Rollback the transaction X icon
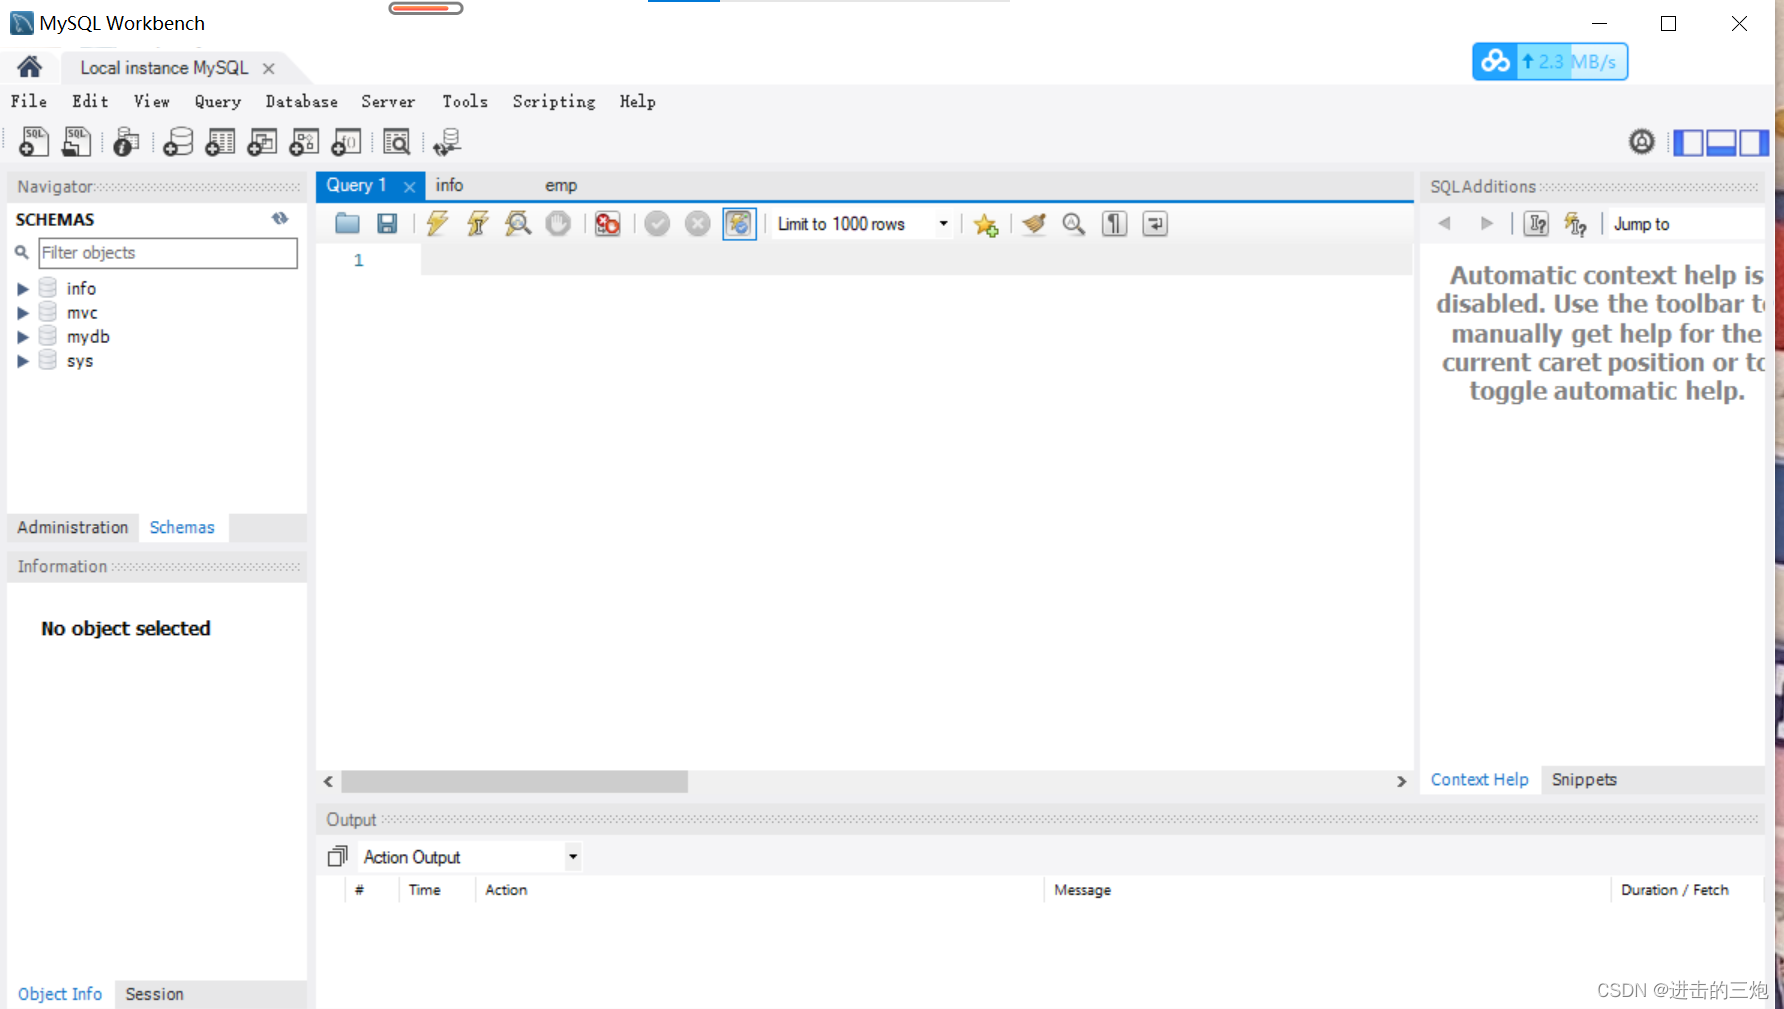1784x1009 pixels. coord(698,223)
